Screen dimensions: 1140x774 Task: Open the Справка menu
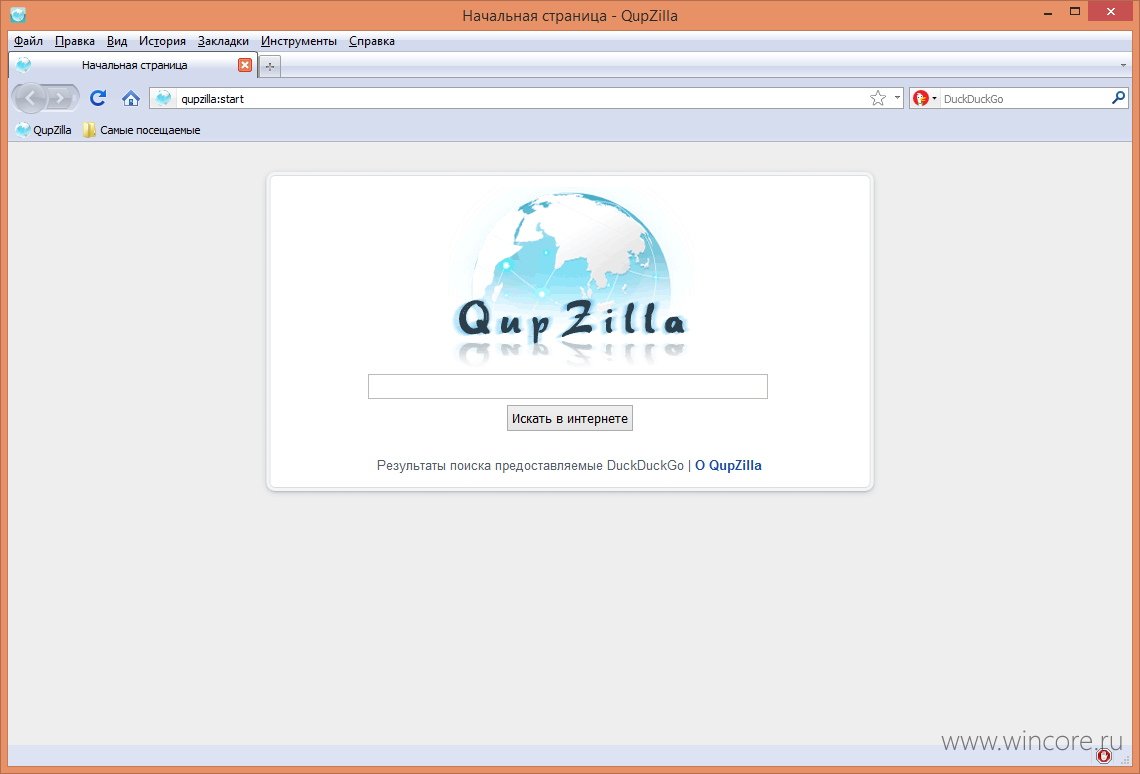372,41
